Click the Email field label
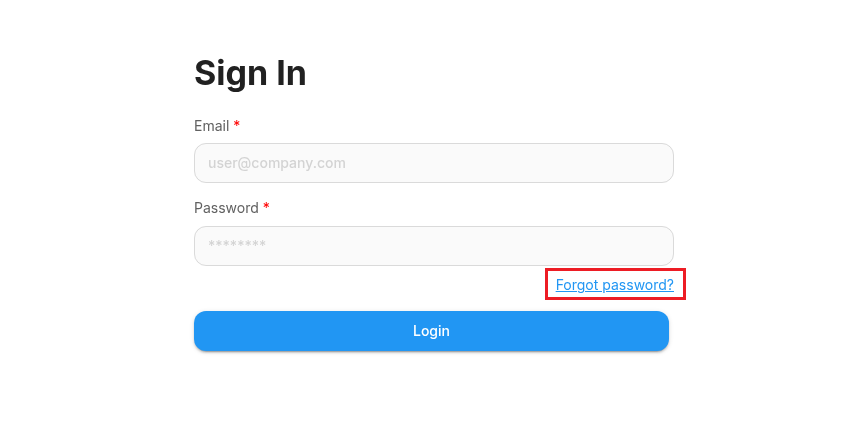The height and width of the screenshot is (429, 842). (x=211, y=126)
